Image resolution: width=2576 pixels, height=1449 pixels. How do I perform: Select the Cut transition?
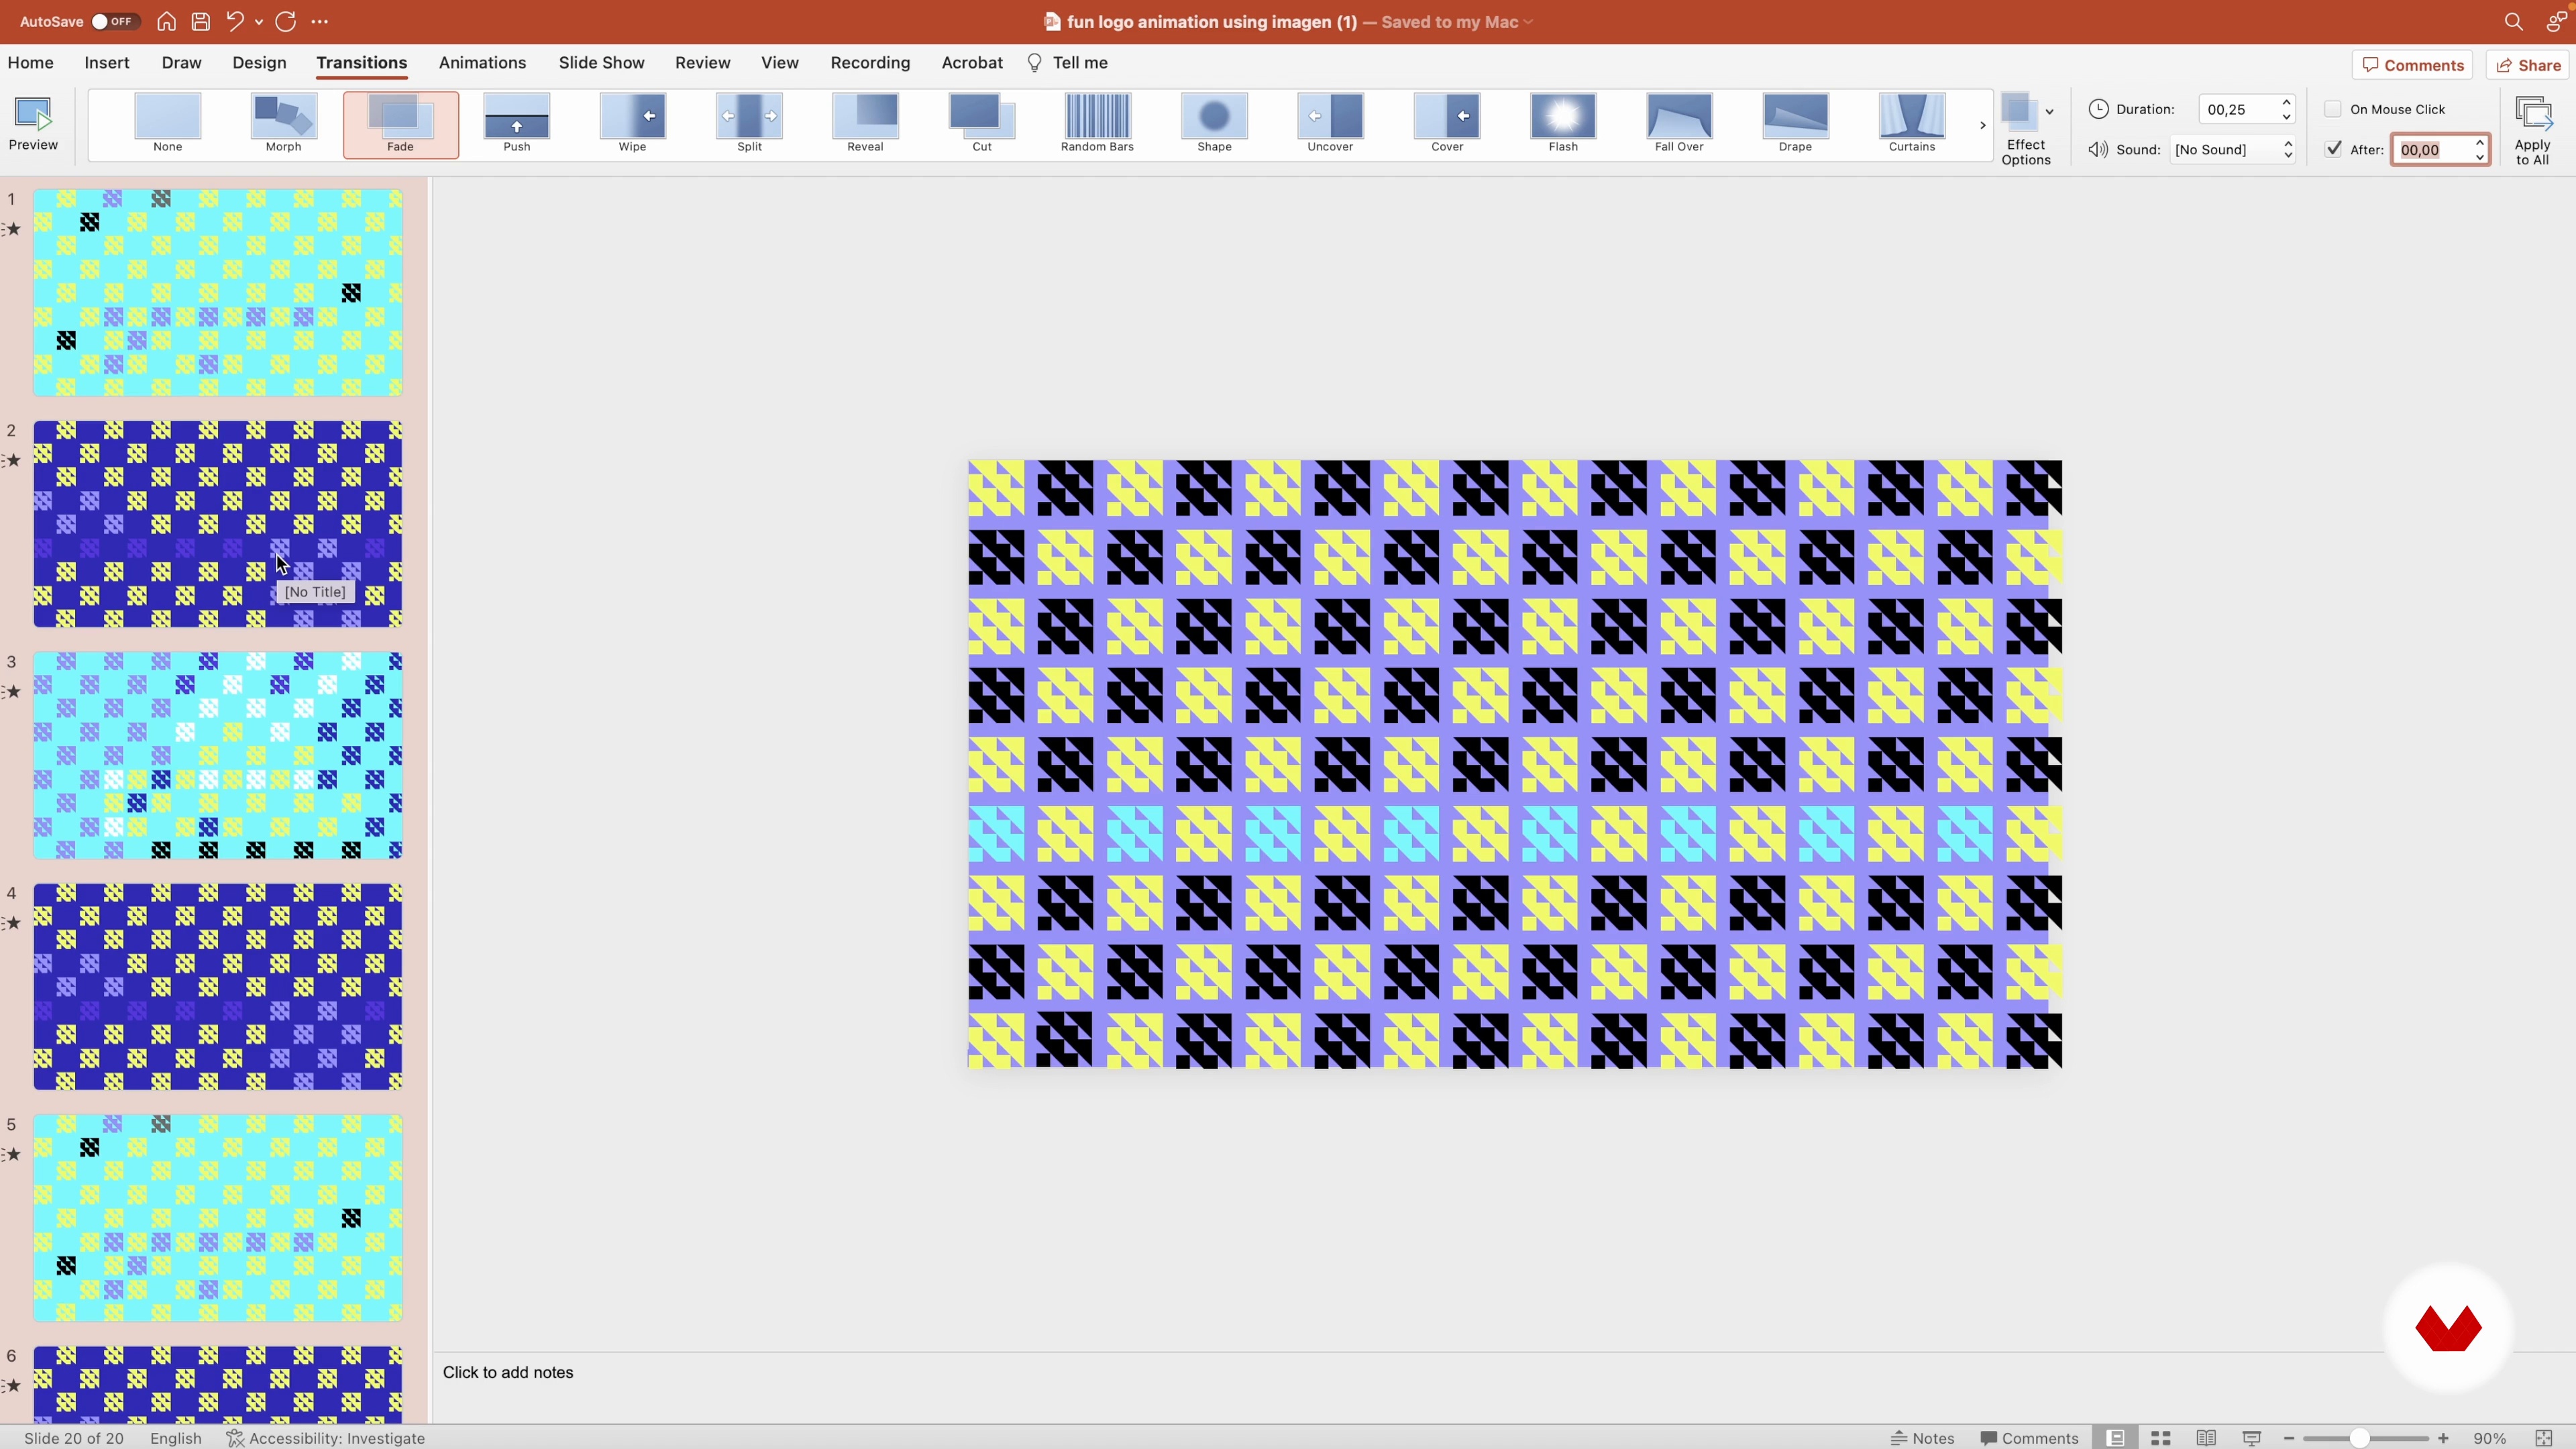[981, 124]
